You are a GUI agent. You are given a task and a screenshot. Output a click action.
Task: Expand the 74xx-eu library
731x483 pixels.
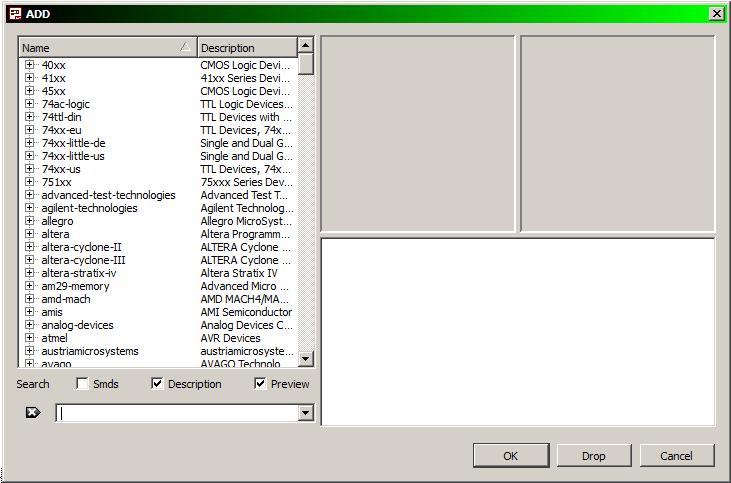pyautogui.click(x=29, y=130)
